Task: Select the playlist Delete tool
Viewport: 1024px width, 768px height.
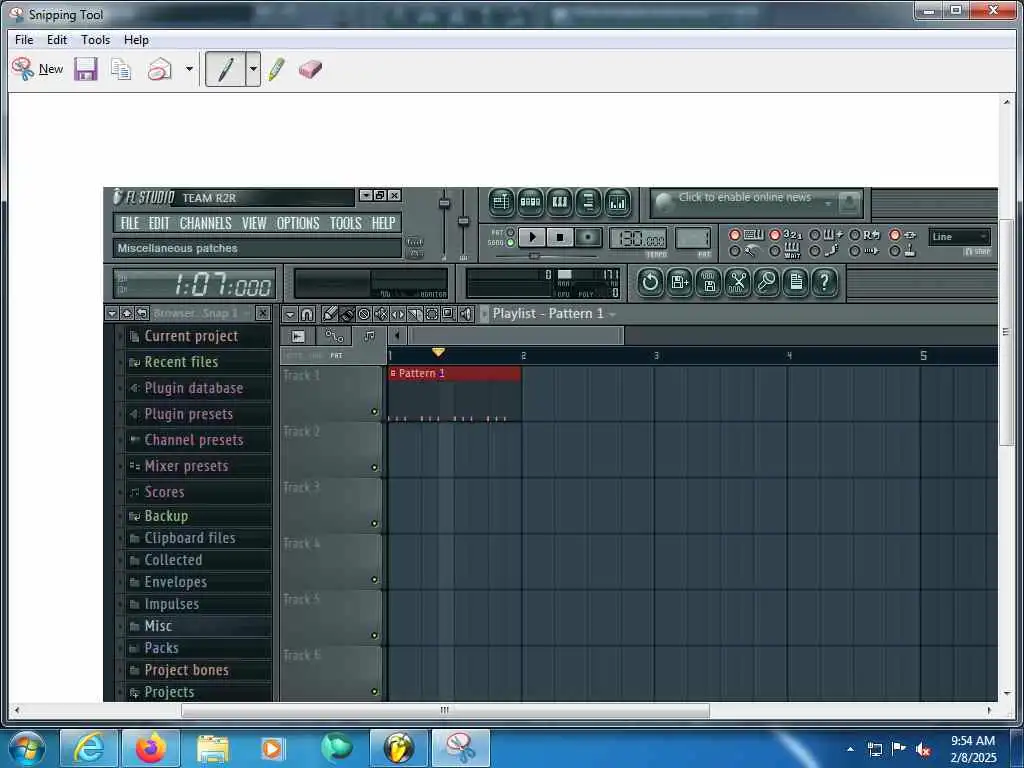Action: pyautogui.click(x=364, y=314)
